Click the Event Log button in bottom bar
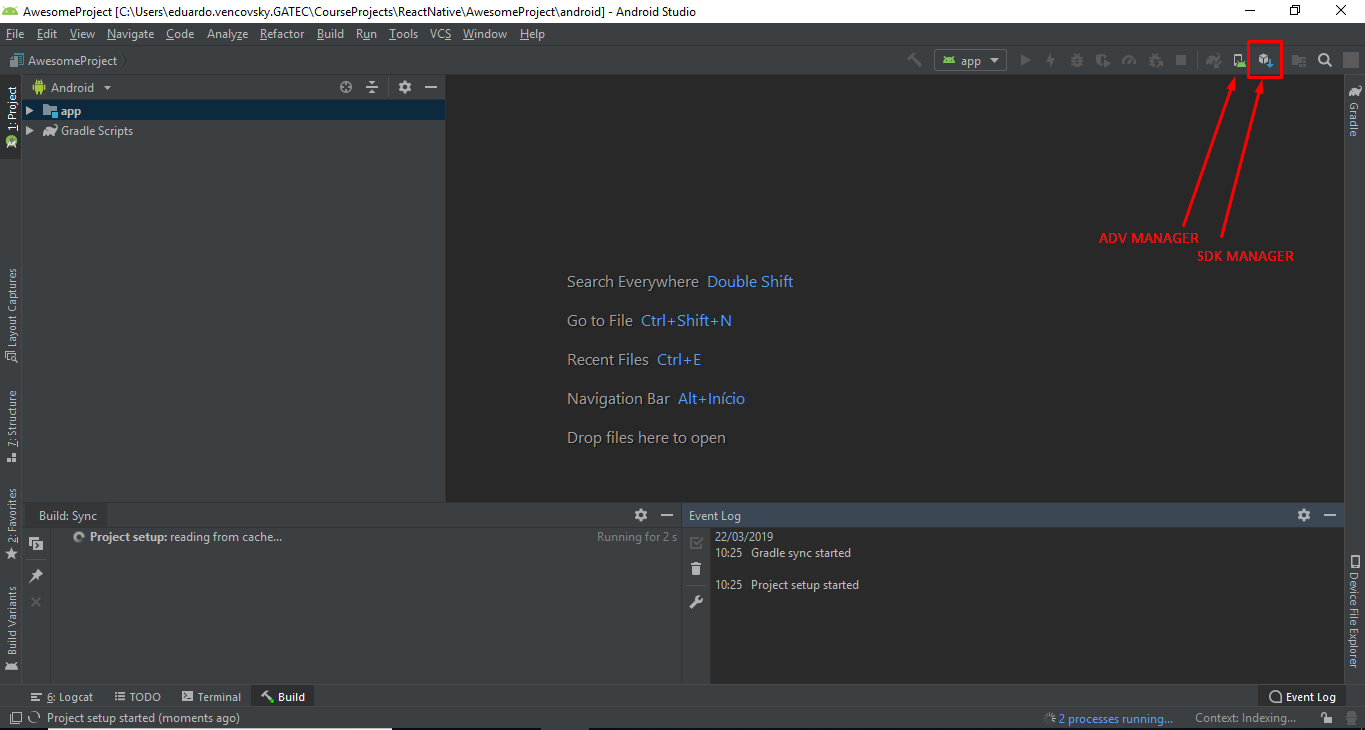This screenshot has width=1365, height=730. click(1302, 697)
